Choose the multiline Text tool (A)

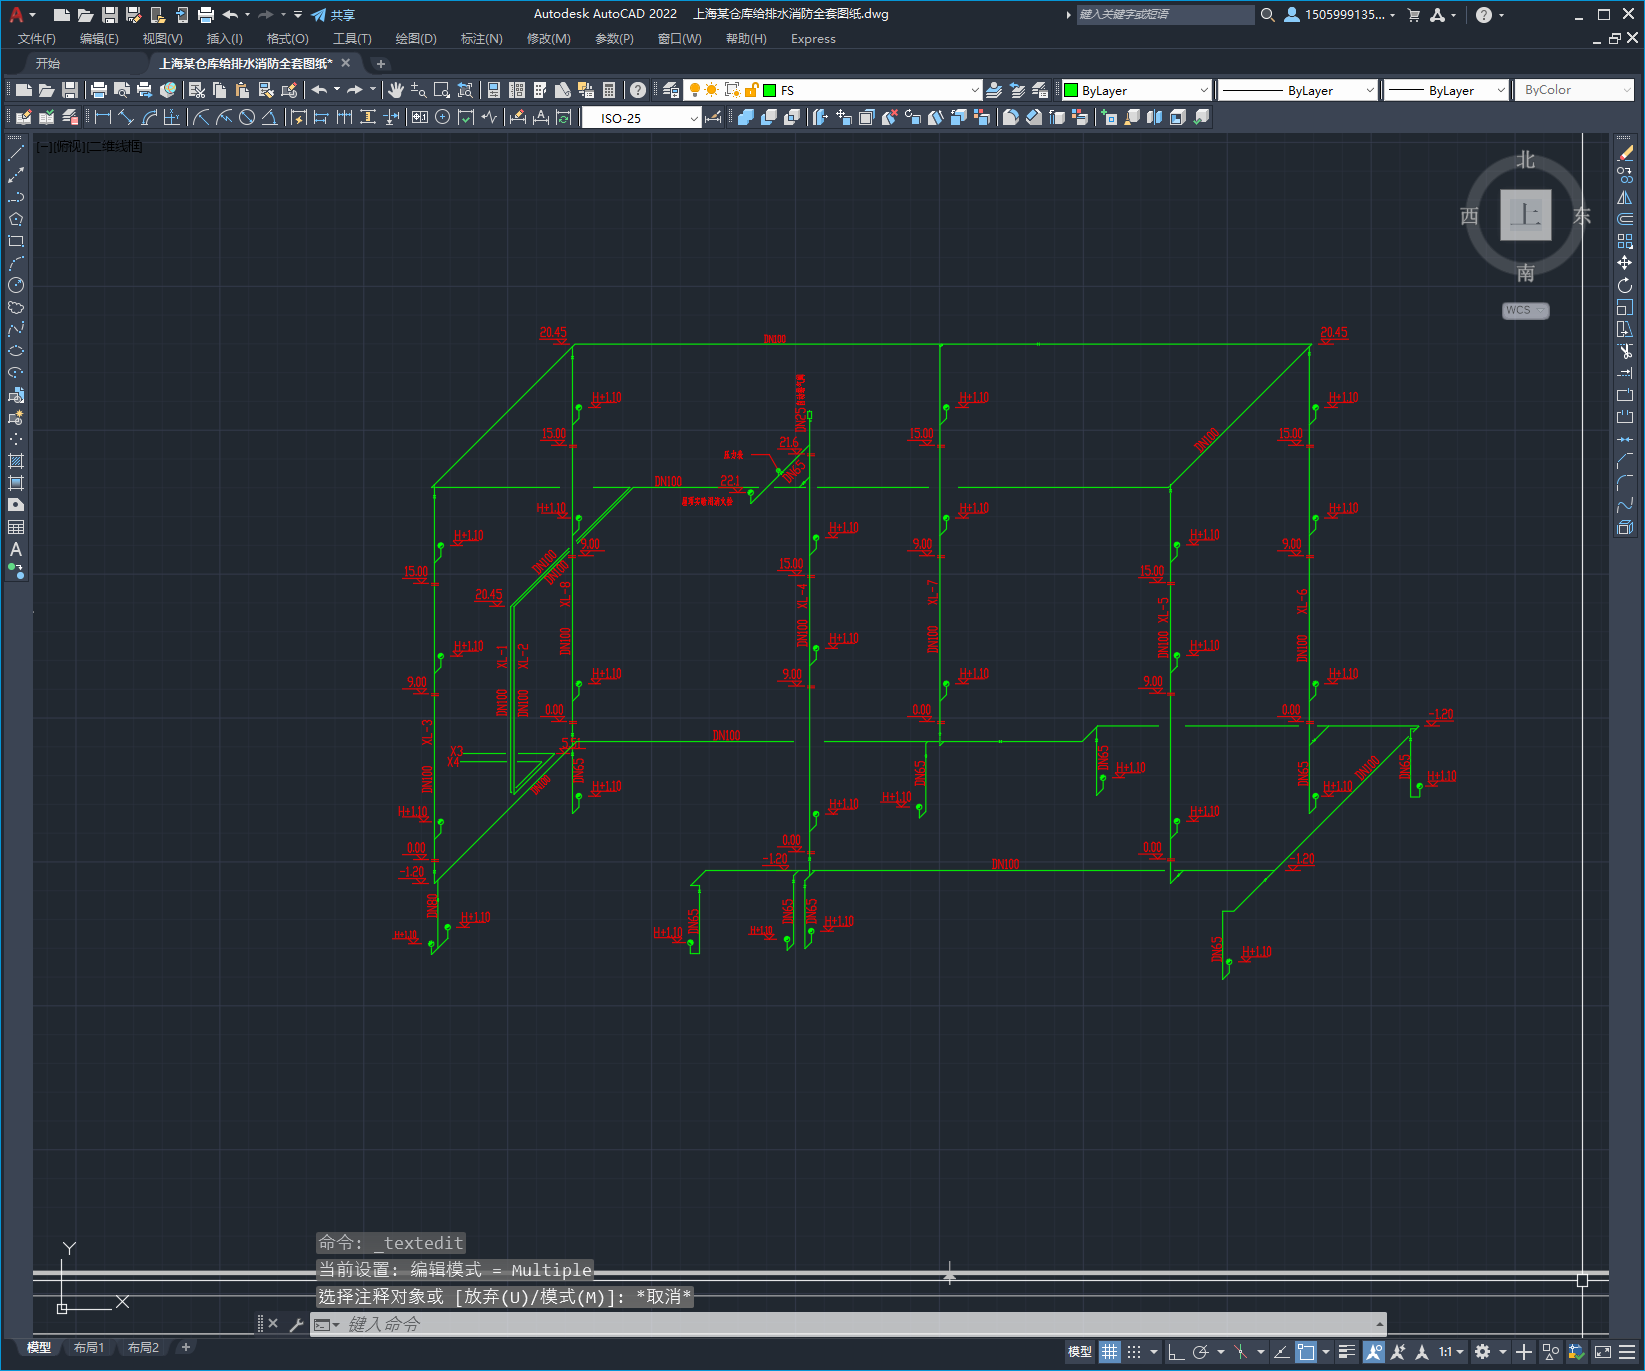coord(16,549)
